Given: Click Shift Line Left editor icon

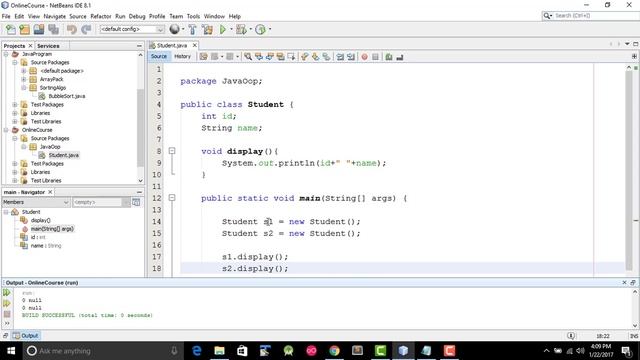Looking at the screenshot, I should click(x=340, y=57).
